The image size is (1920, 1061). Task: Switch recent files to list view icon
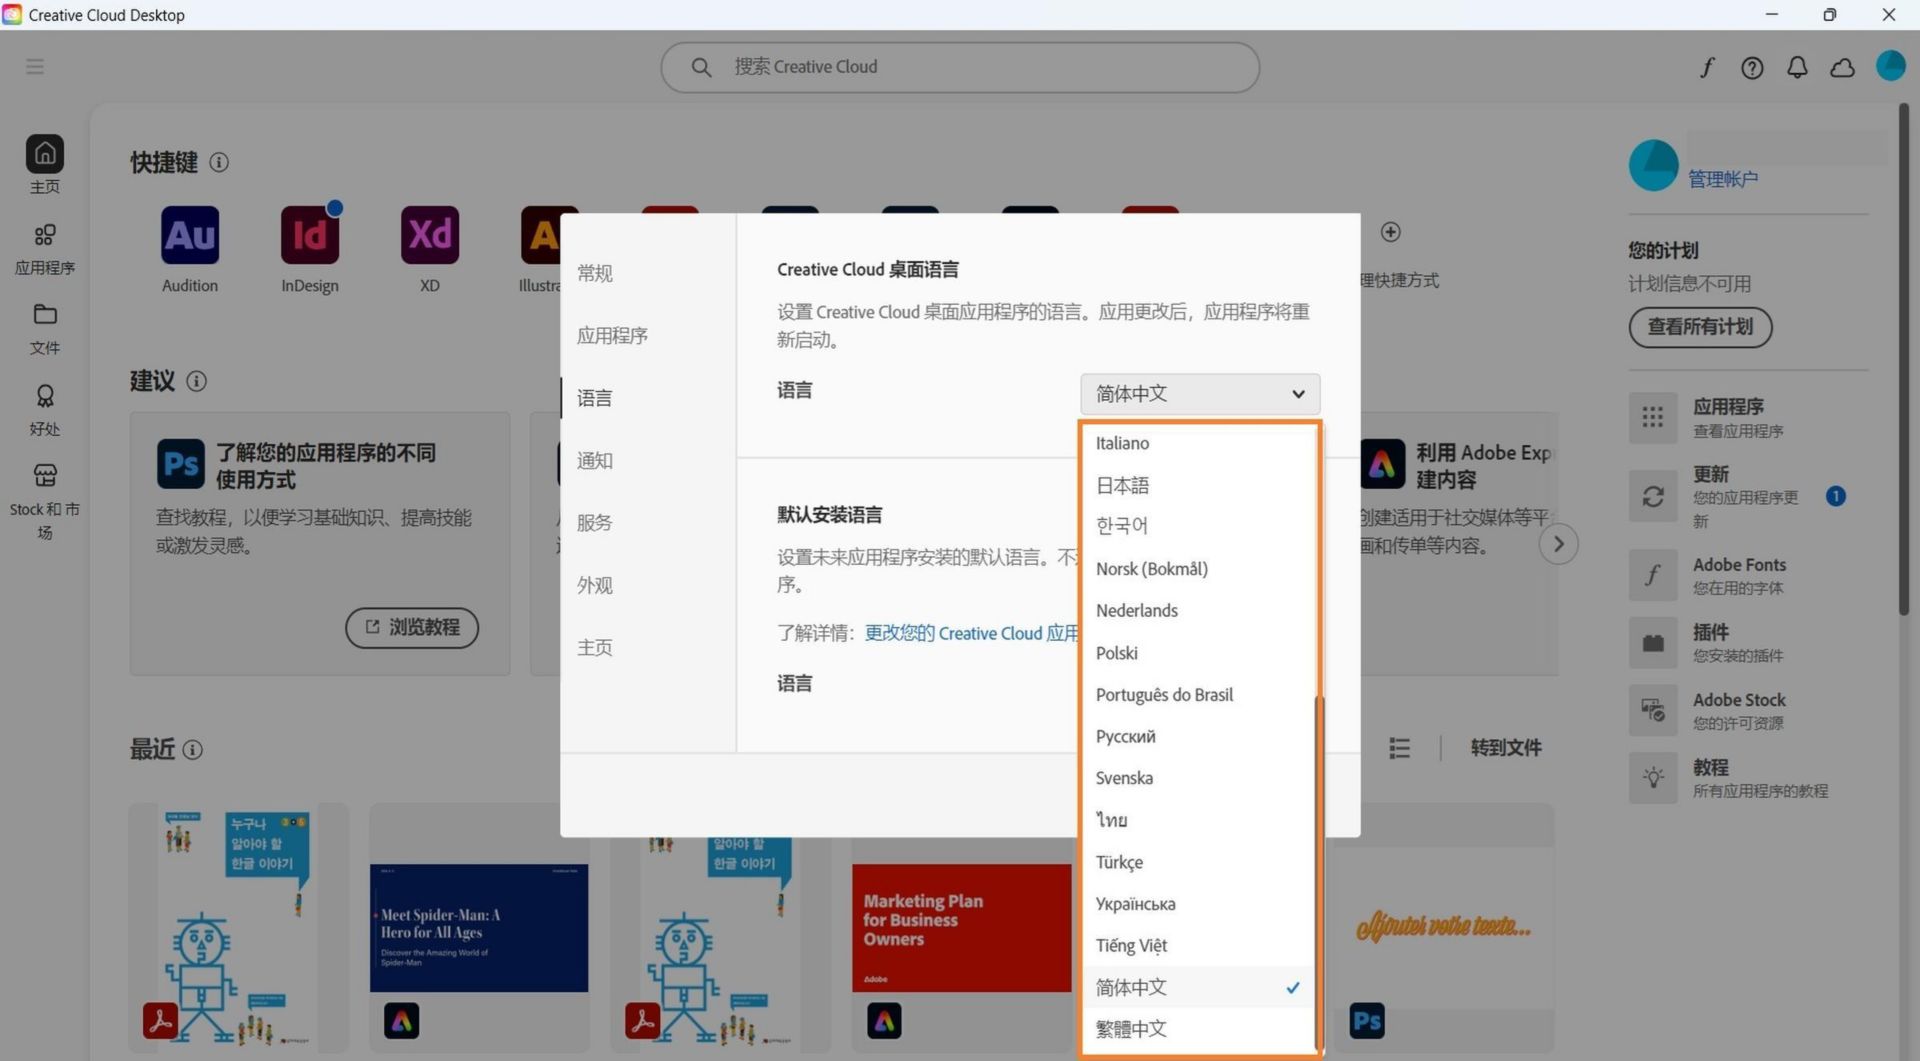(1399, 748)
